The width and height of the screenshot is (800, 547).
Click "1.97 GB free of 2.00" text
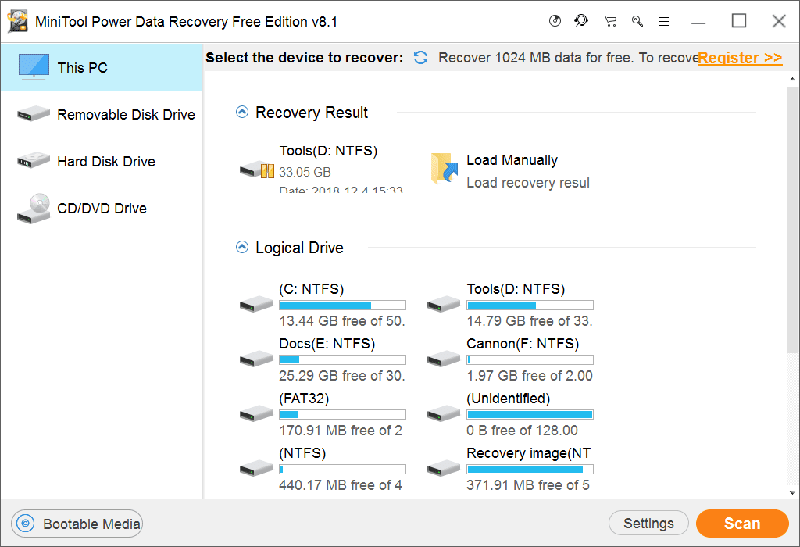click(x=529, y=376)
